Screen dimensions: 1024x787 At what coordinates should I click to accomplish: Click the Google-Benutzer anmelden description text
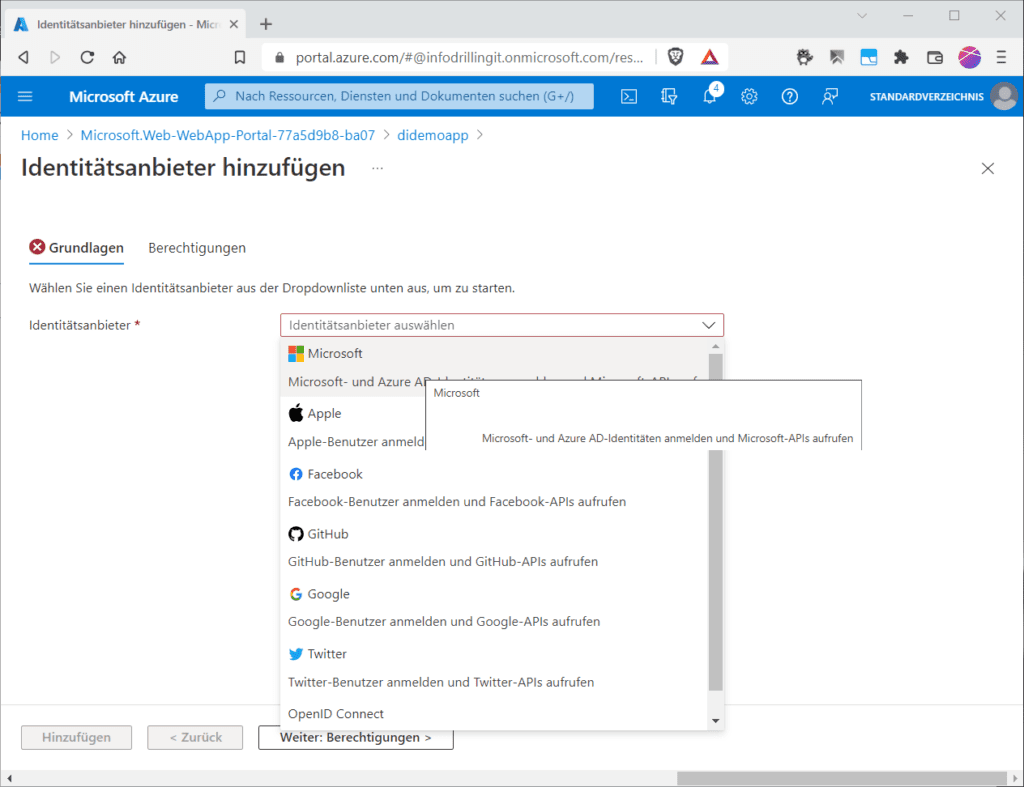[x=444, y=622]
